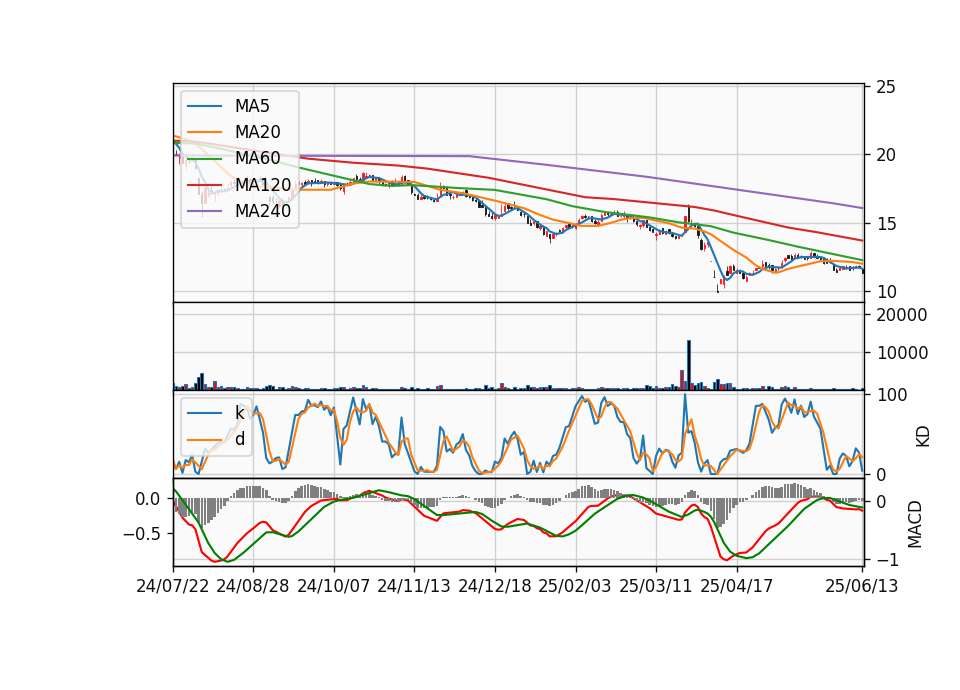Click the MA20 legend label
The width and height of the screenshot is (960, 690).
tap(257, 132)
